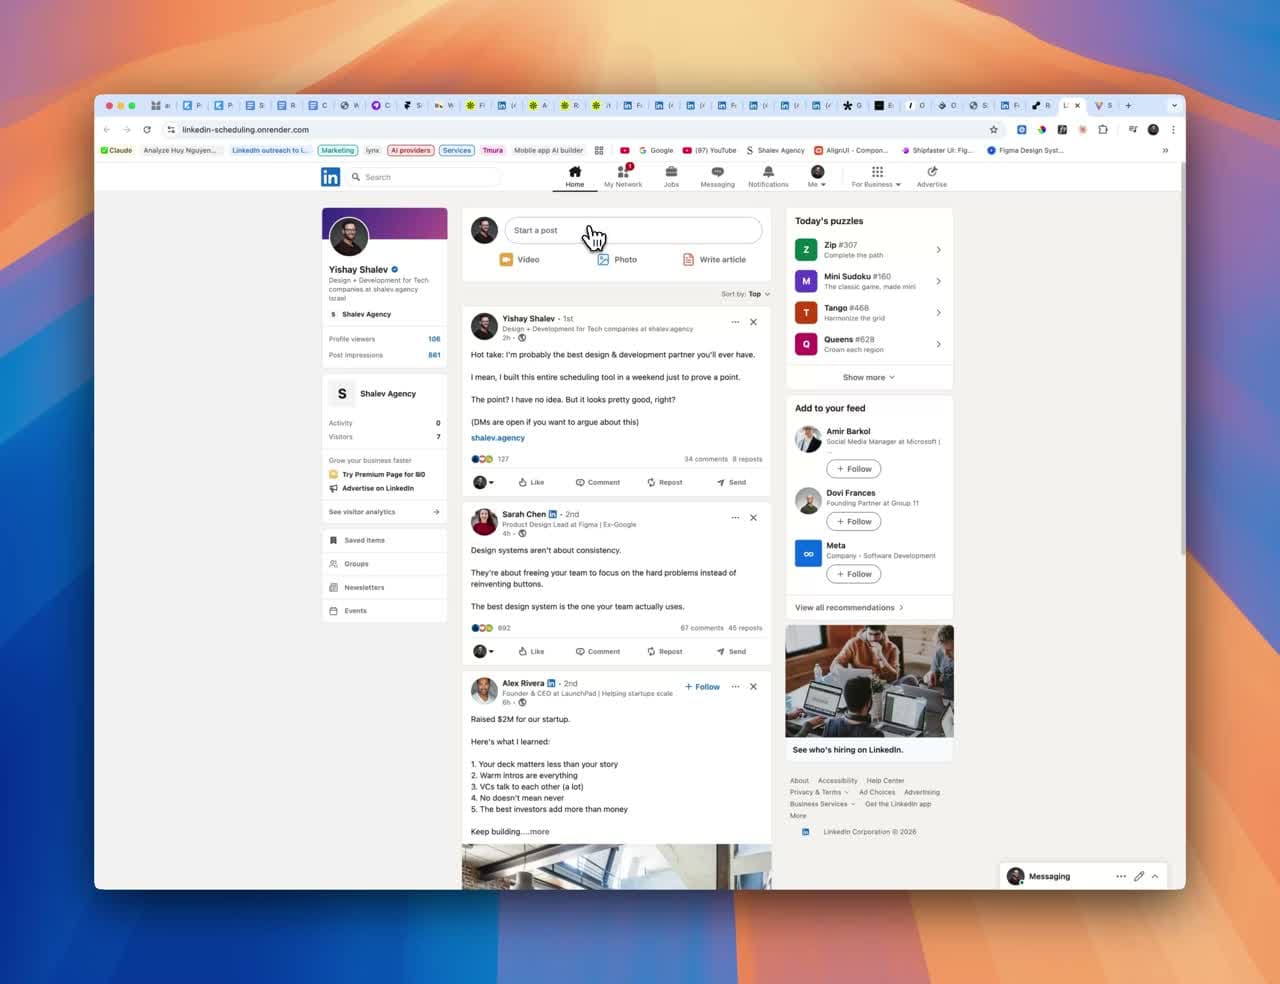Open Privacy & Terms footer dropdown

[819, 792]
